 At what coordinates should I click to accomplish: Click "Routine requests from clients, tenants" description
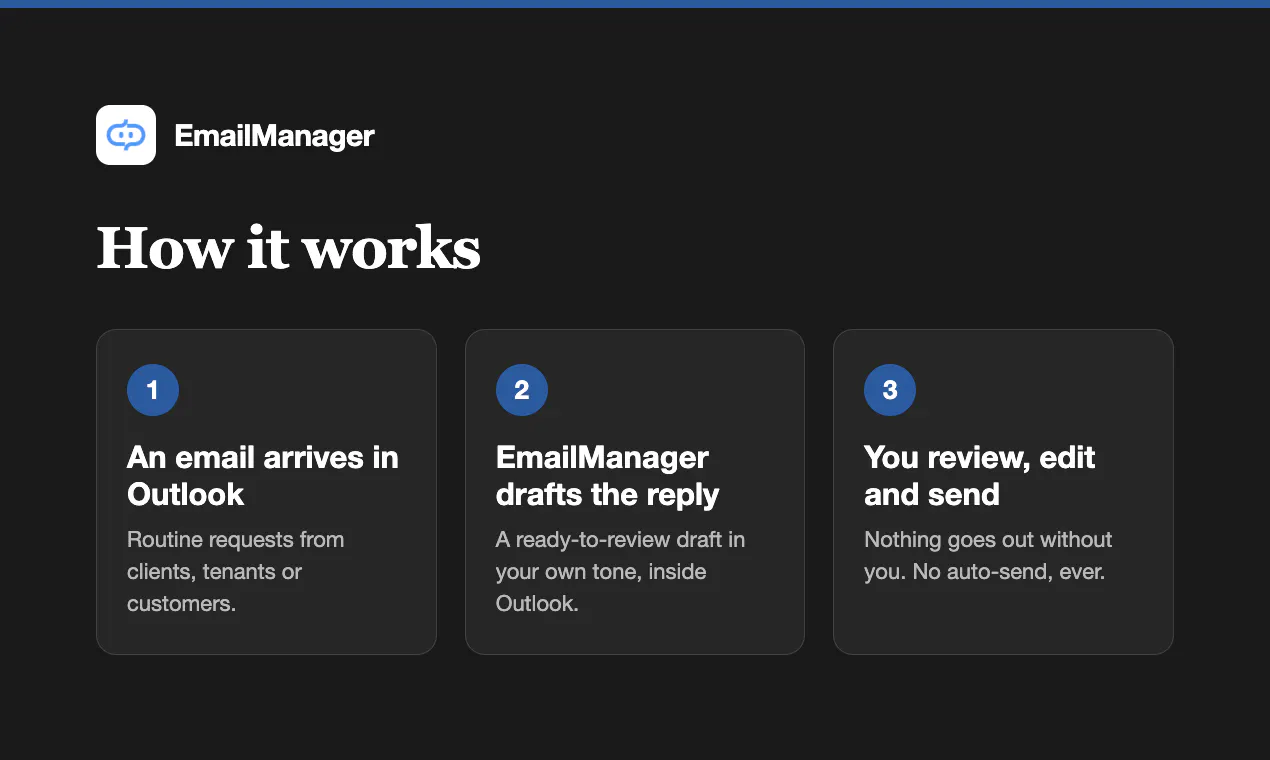click(236, 572)
